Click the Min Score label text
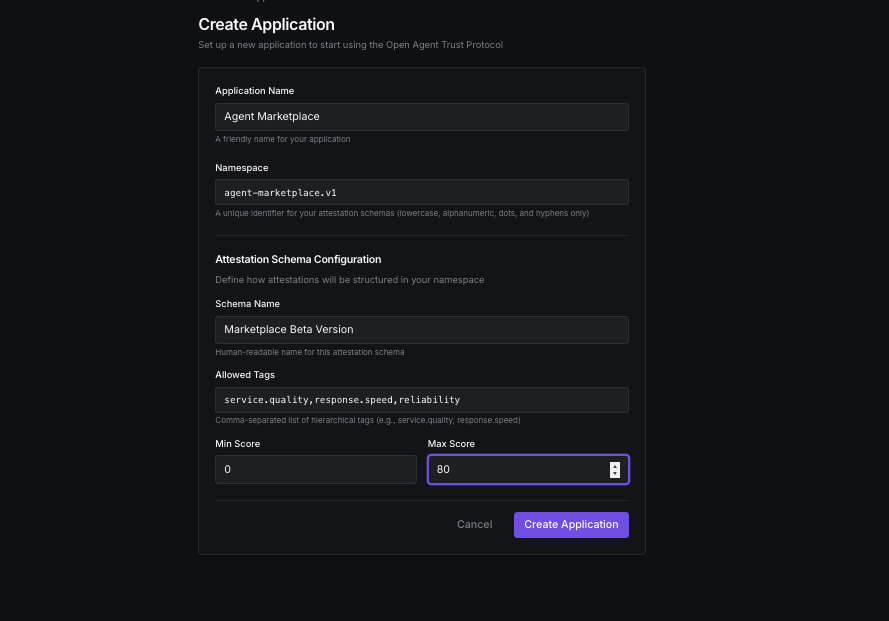This screenshot has width=889, height=621. tap(237, 443)
